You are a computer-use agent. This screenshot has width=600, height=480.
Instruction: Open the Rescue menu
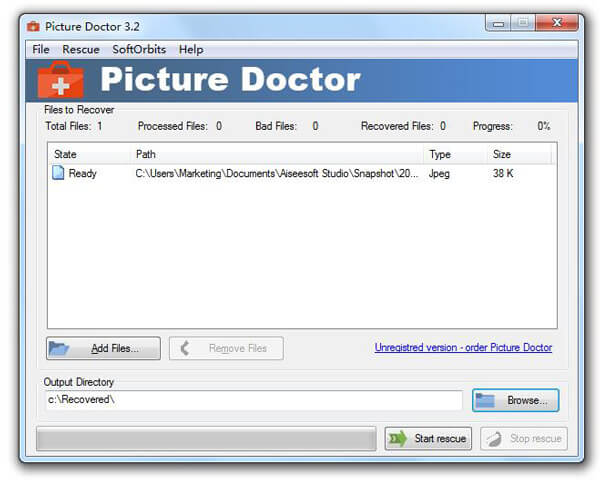(81, 49)
